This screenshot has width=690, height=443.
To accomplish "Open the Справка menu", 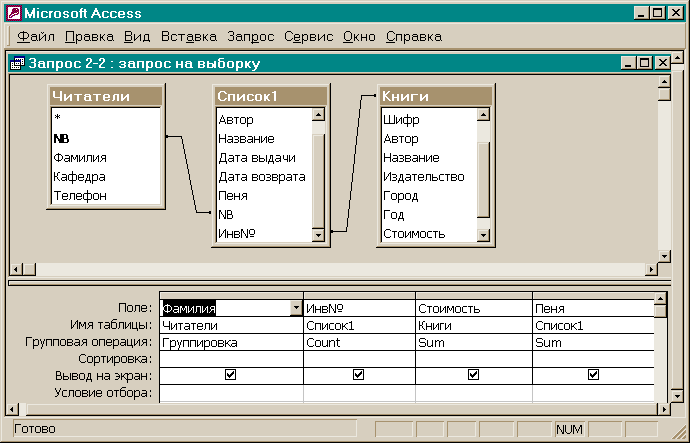I will click(414, 37).
